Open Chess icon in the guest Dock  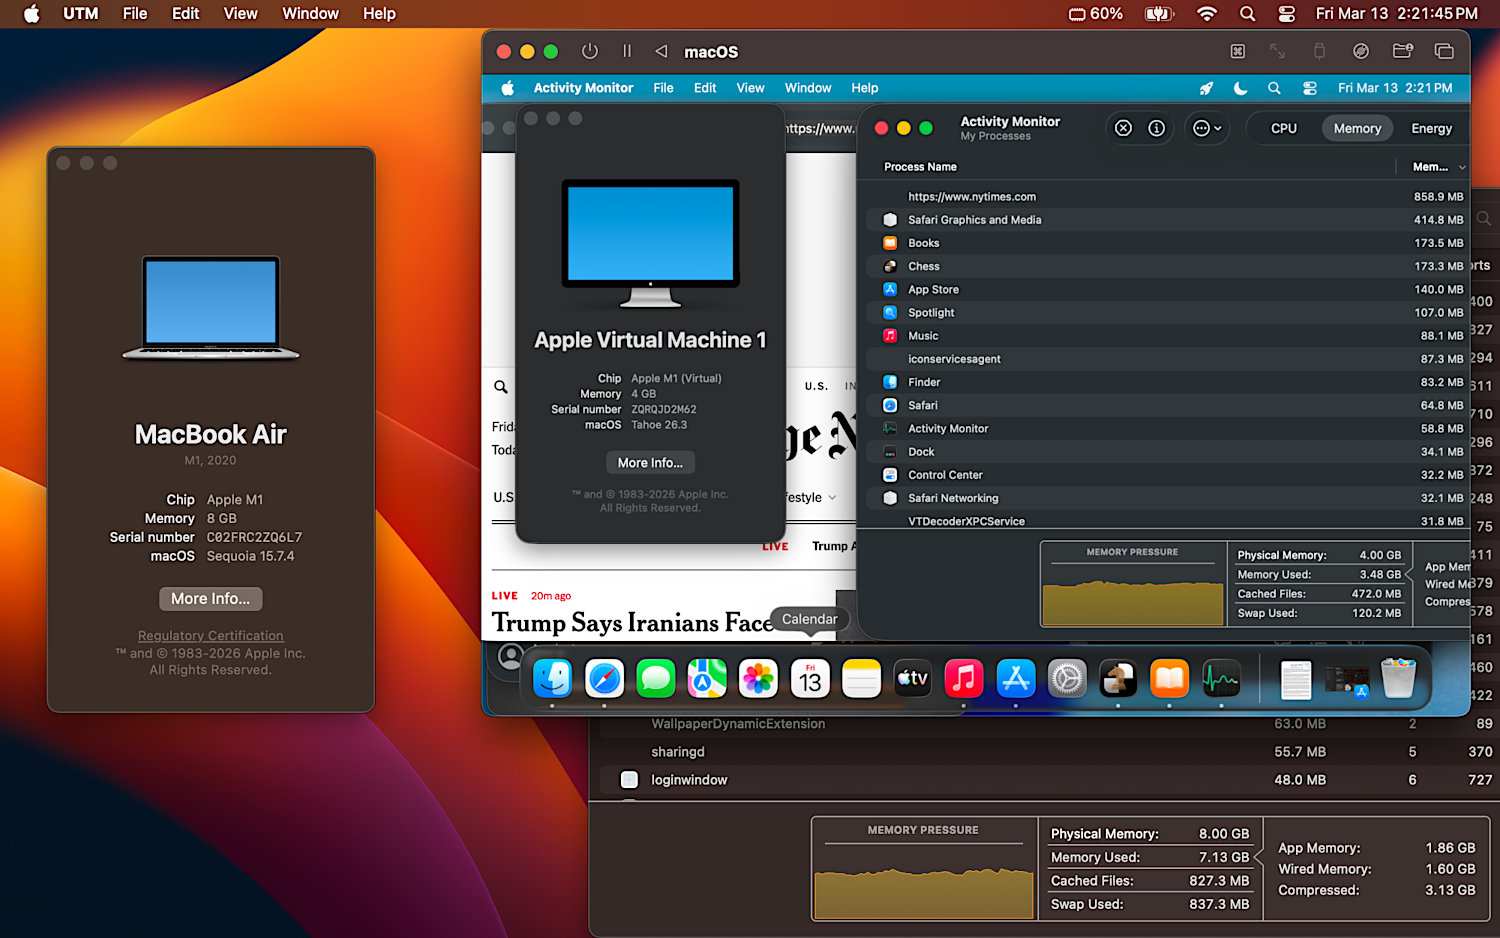pos(1118,679)
